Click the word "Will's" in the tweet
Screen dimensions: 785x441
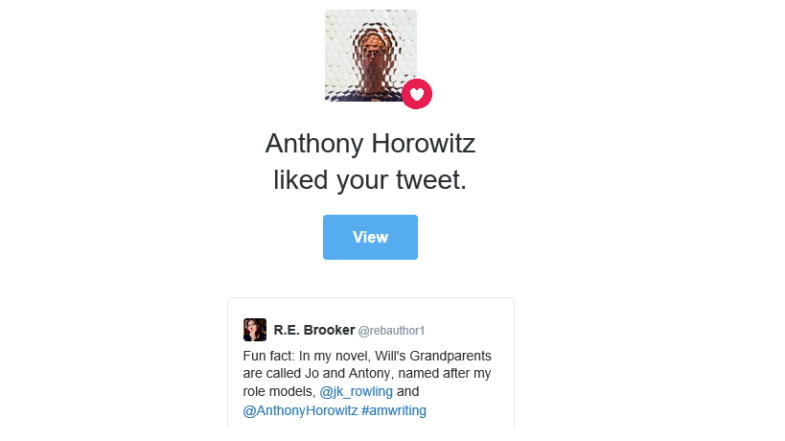tap(389, 356)
